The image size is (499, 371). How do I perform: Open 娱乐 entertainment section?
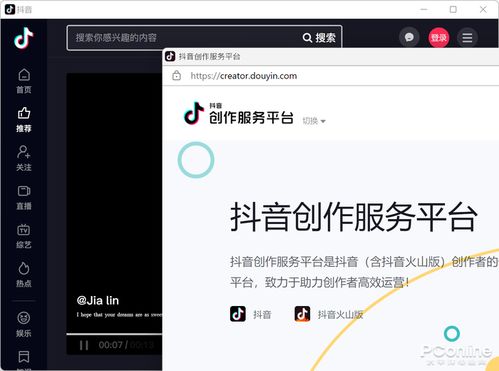pos(24,324)
